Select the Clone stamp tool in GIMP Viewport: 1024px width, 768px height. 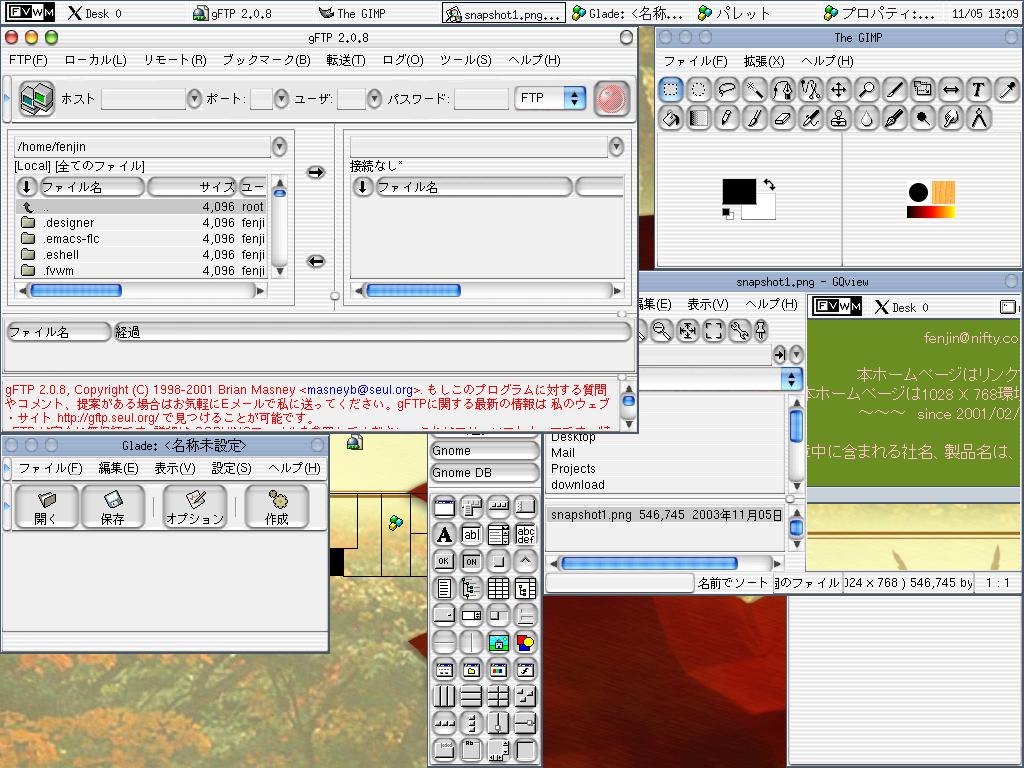coord(839,118)
